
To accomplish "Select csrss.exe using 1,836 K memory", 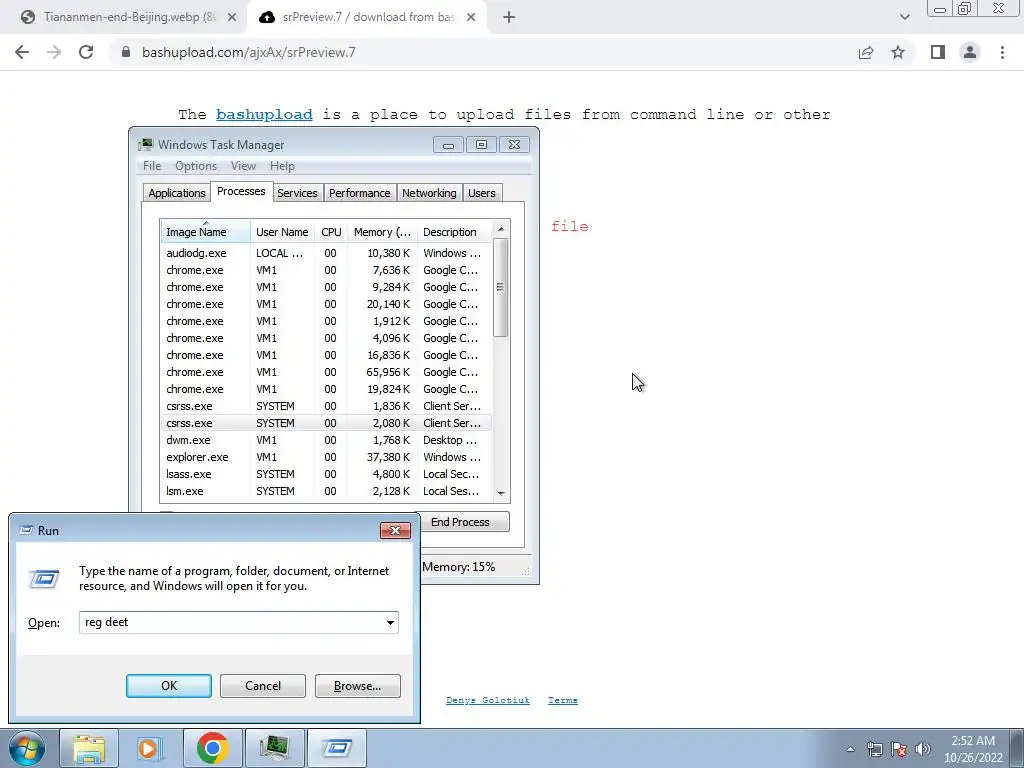I will 326,406.
